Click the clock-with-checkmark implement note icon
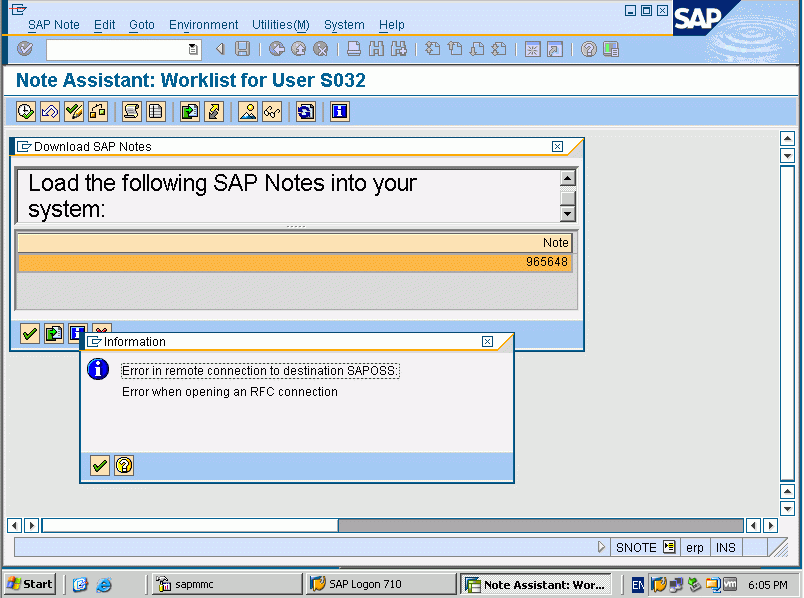This screenshot has height=598, width=804. pos(26,111)
